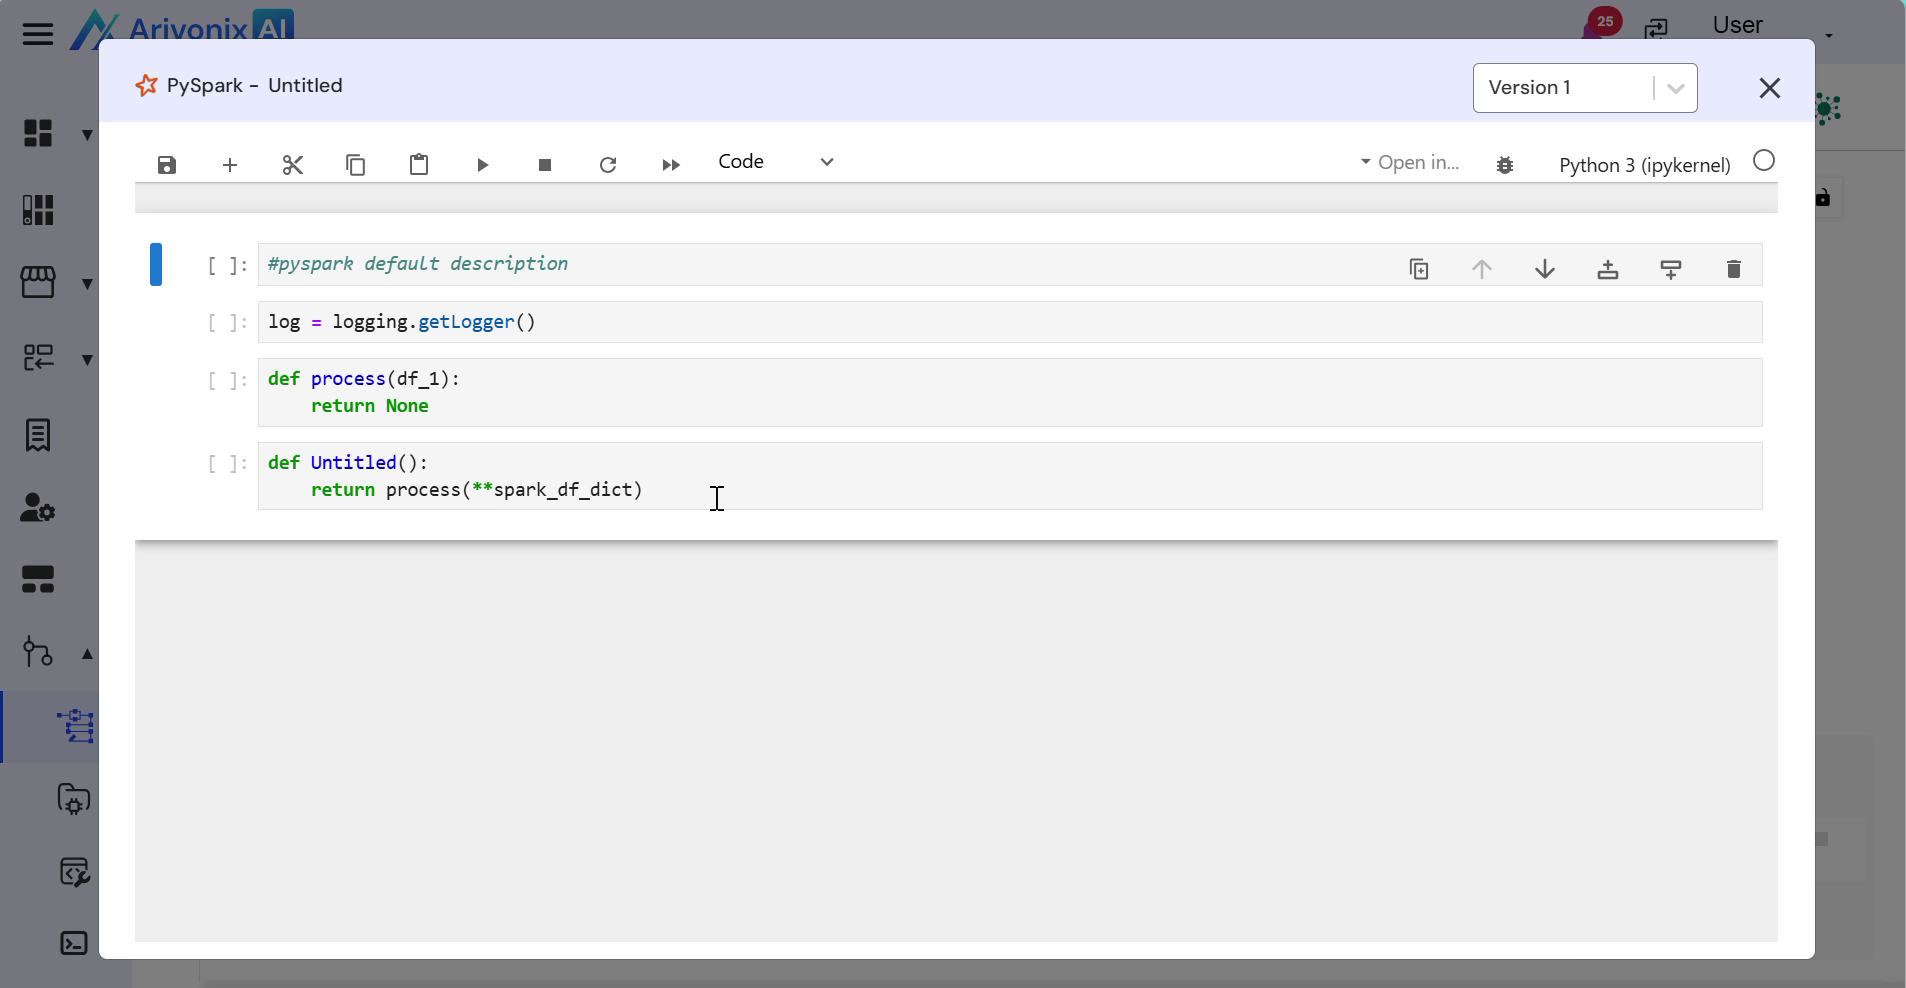The height and width of the screenshot is (988, 1906).
Task: Expand the Open in... menu
Action: (x=1410, y=163)
